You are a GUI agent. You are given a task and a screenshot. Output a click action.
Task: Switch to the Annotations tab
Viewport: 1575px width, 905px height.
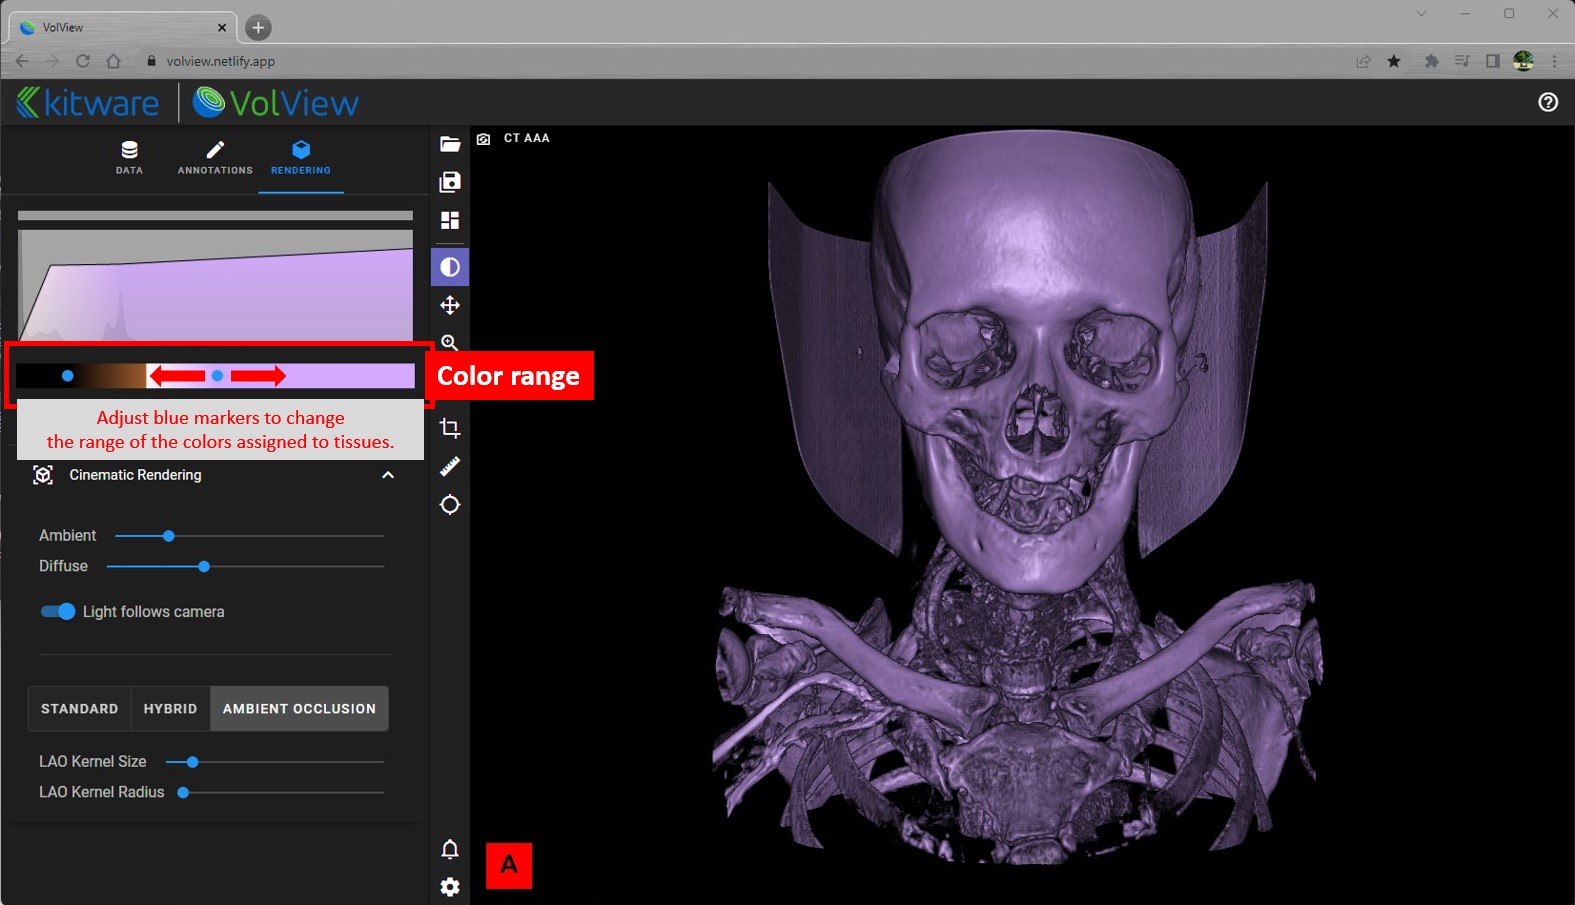tap(215, 158)
